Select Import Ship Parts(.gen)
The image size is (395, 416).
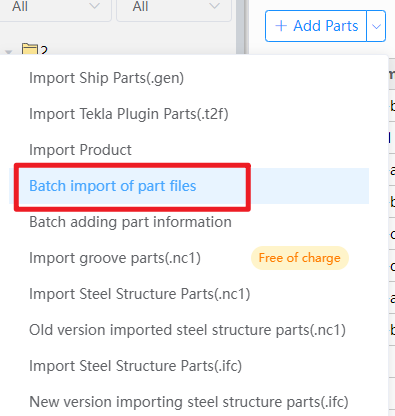tap(106, 78)
